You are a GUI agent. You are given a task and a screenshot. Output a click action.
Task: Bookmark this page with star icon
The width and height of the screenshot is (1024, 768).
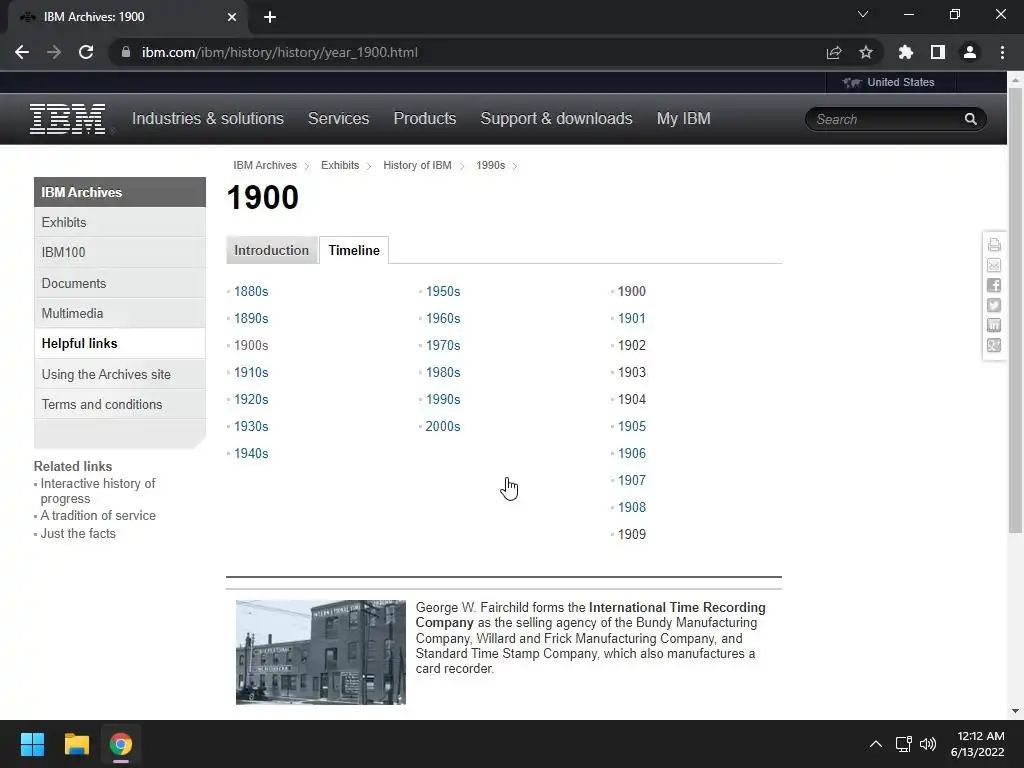(x=866, y=52)
